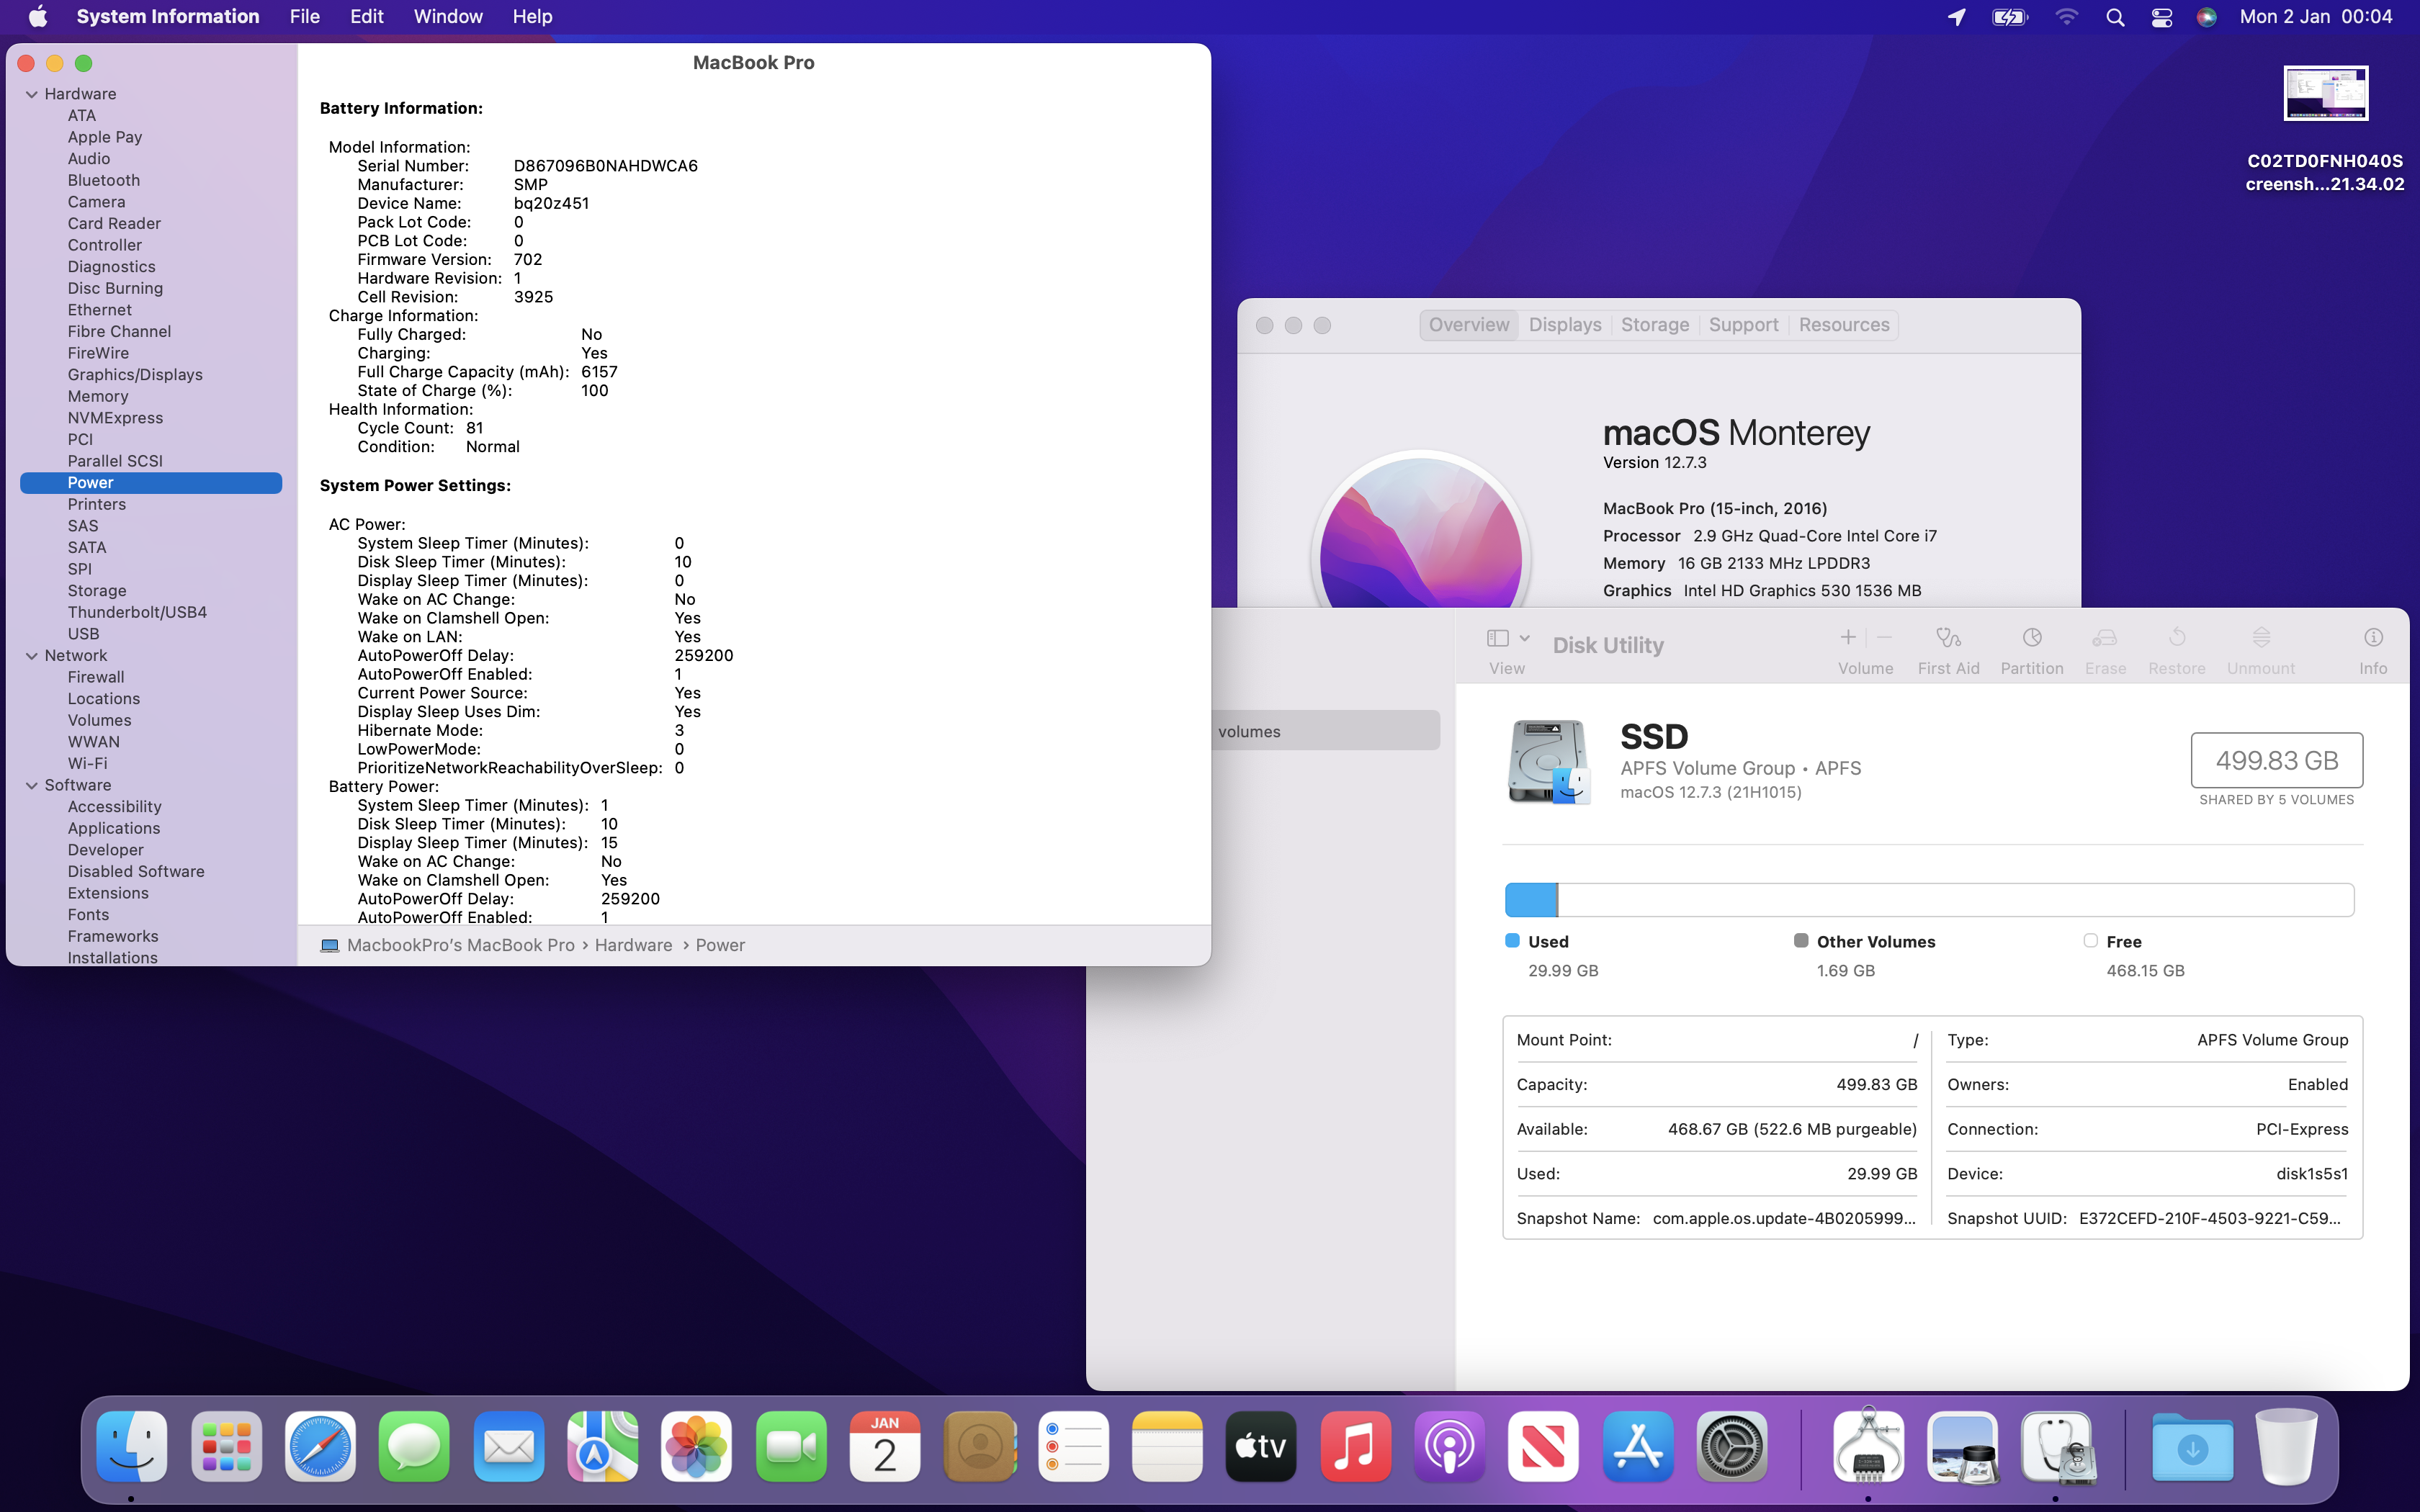The width and height of the screenshot is (2420, 1512).
Task: Select Memory in the Hardware list
Action: pyautogui.click(x=98, y=397)
